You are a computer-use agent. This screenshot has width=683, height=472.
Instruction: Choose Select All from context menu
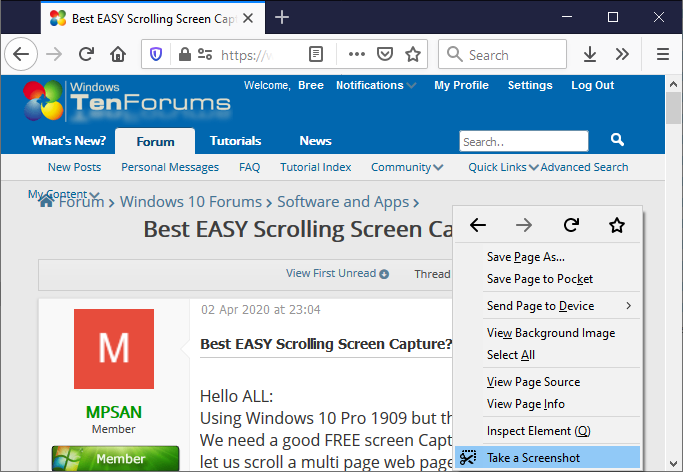548,355
